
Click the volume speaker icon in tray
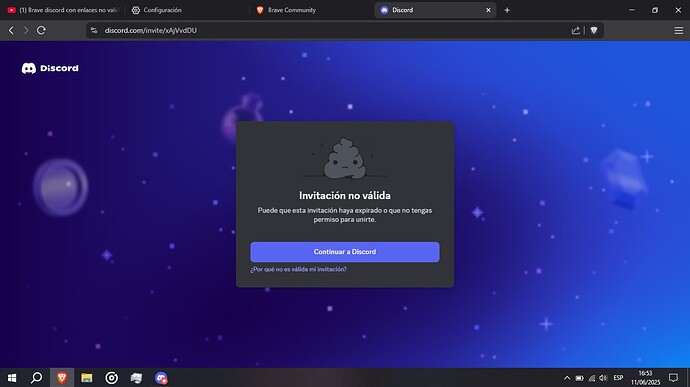pos(603,378)
